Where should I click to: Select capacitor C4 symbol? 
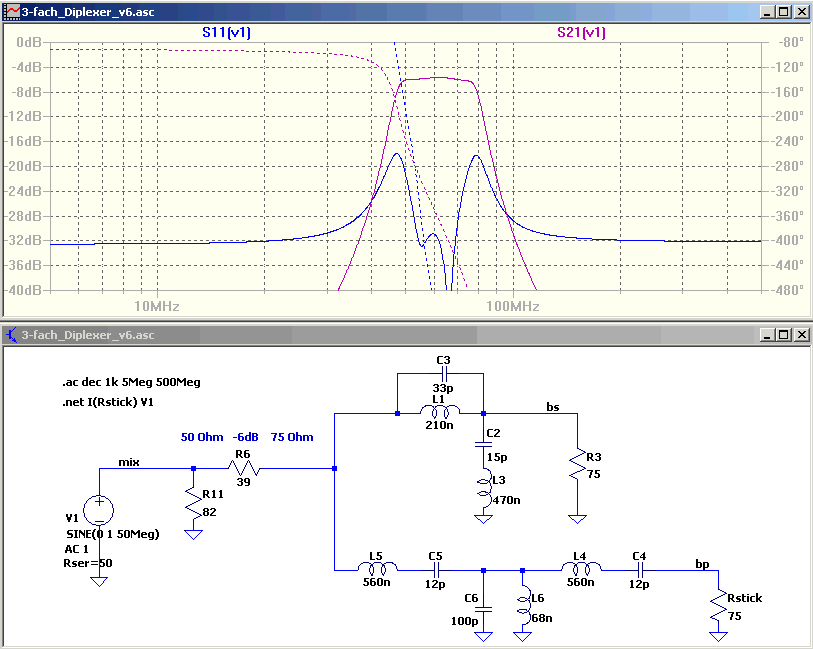(640, 570)
